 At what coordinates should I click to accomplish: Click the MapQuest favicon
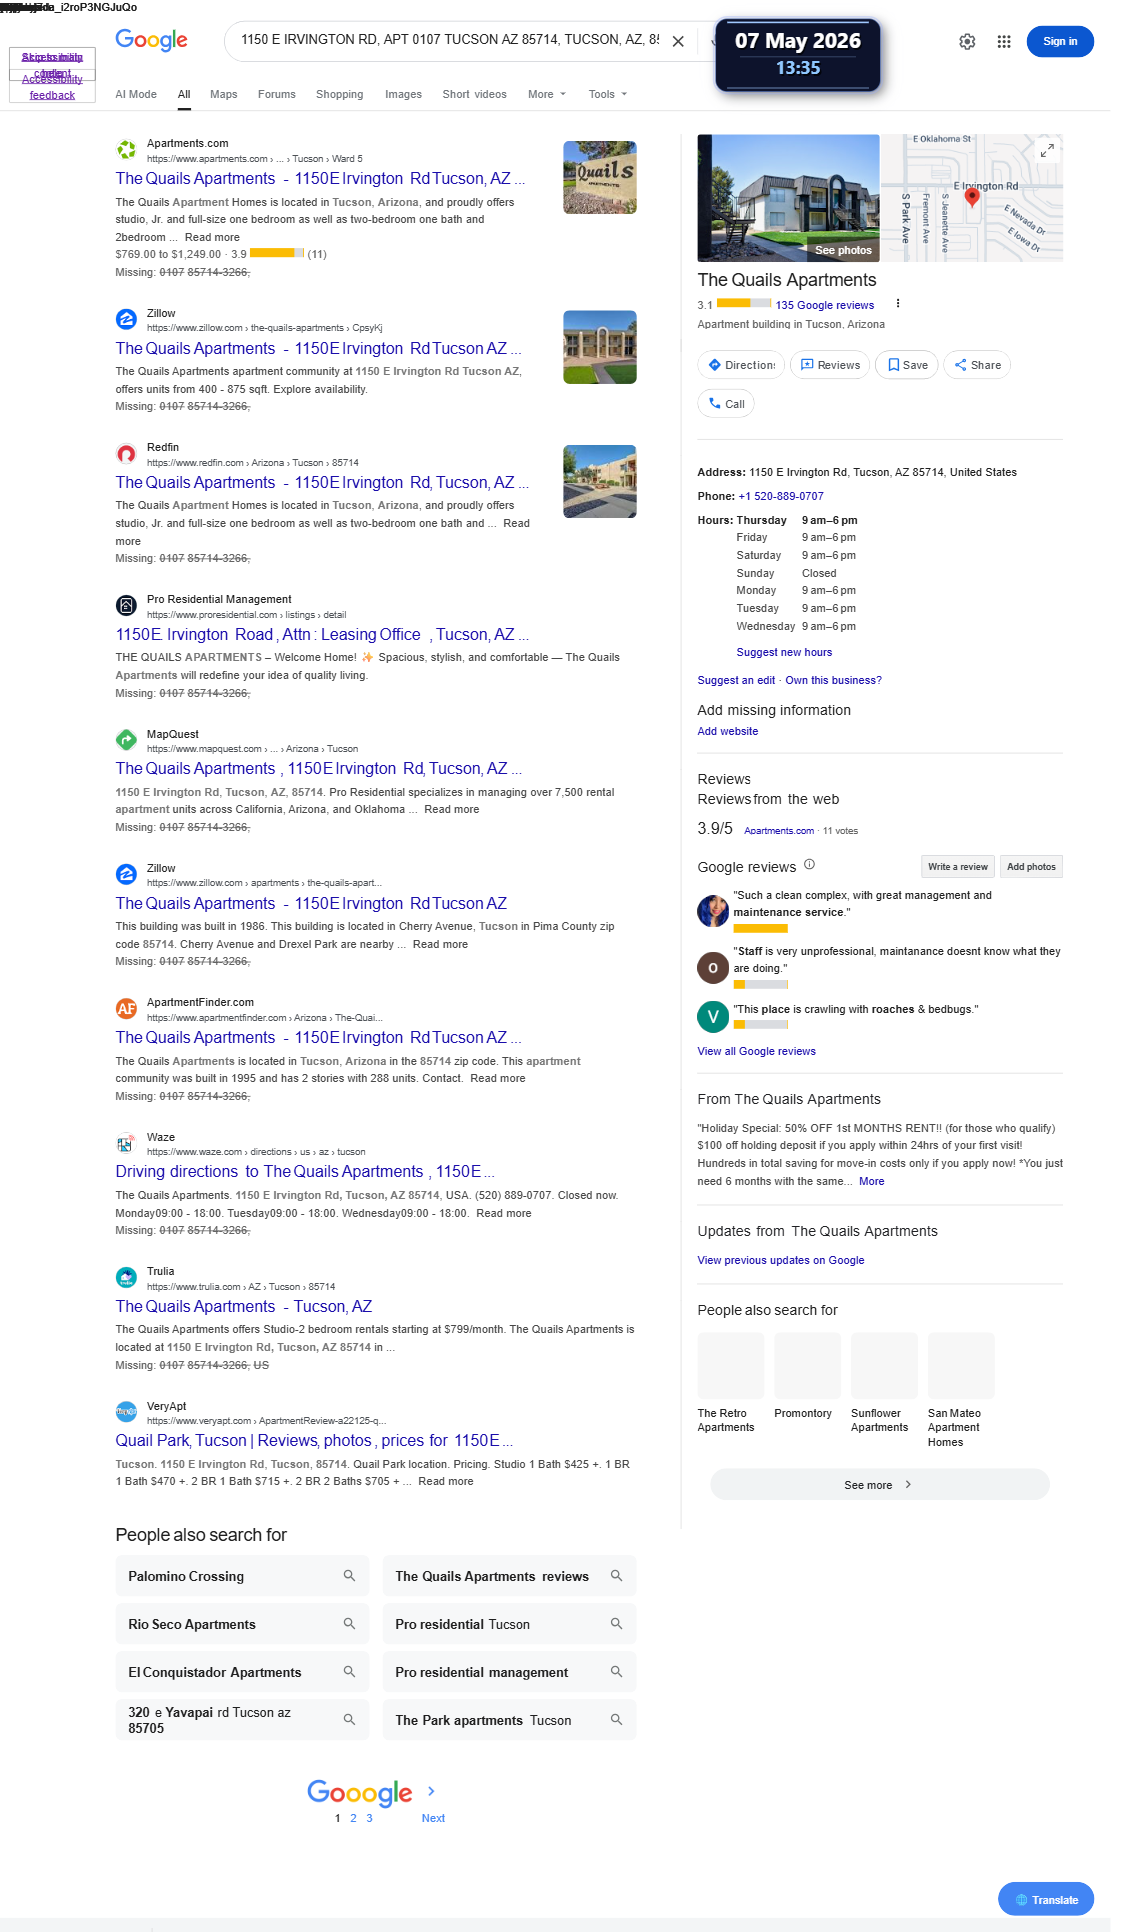click(x=126, y=740)
